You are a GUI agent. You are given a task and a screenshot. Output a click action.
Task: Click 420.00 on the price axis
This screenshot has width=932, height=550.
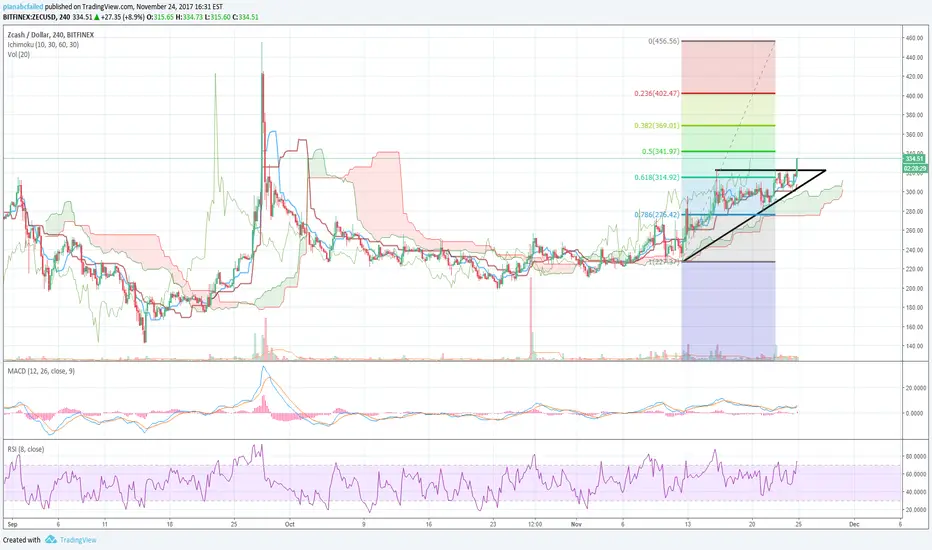914,77
